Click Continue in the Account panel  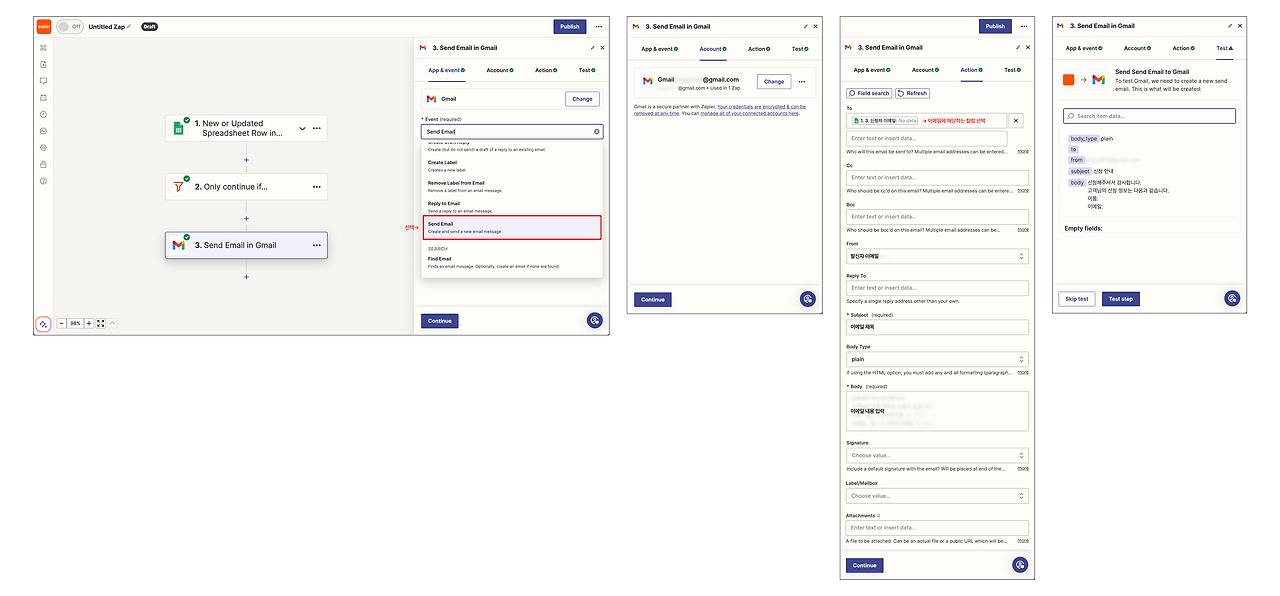[x=653, y=299]
